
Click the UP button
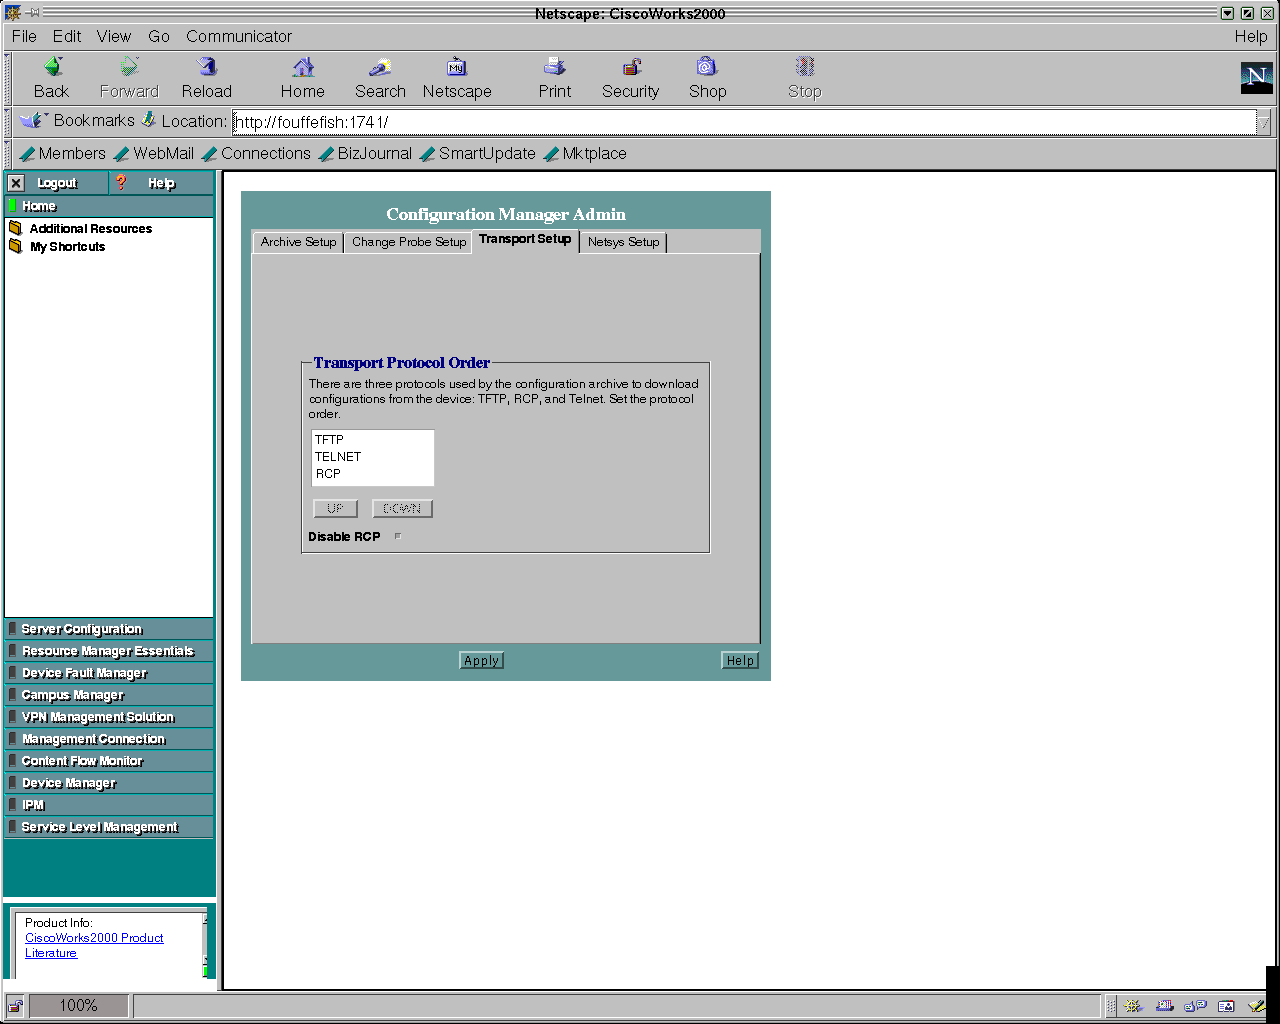click(x=335, y=508)
